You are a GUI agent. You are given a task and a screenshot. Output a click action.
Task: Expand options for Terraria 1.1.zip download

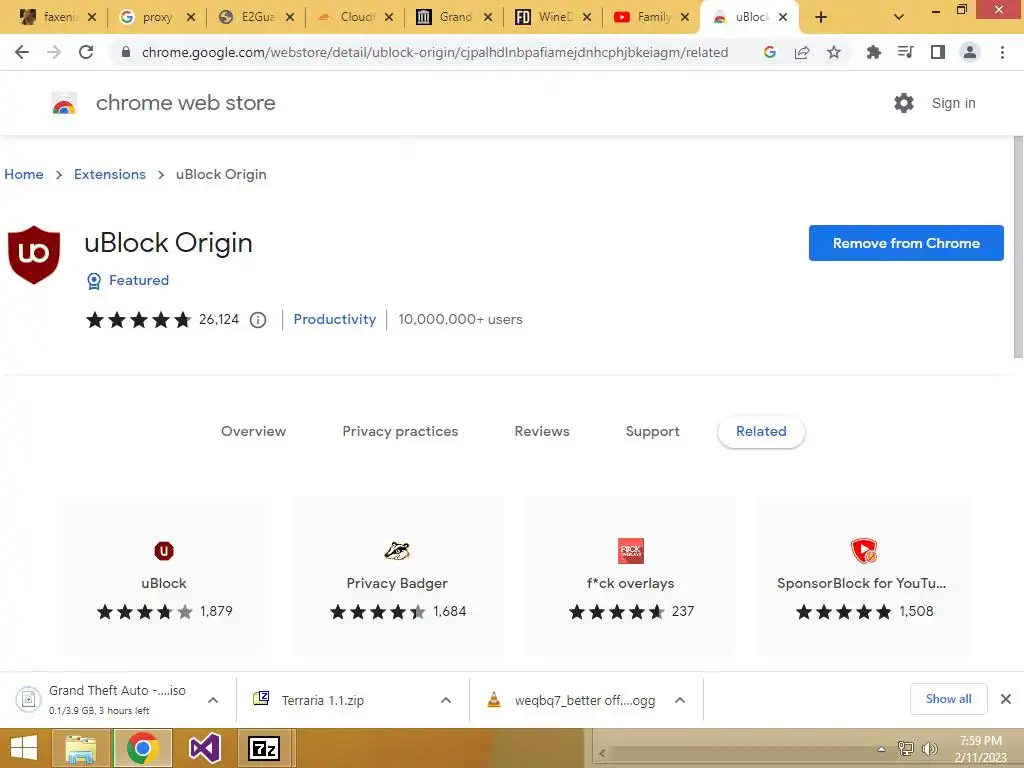tap(446, 700)
